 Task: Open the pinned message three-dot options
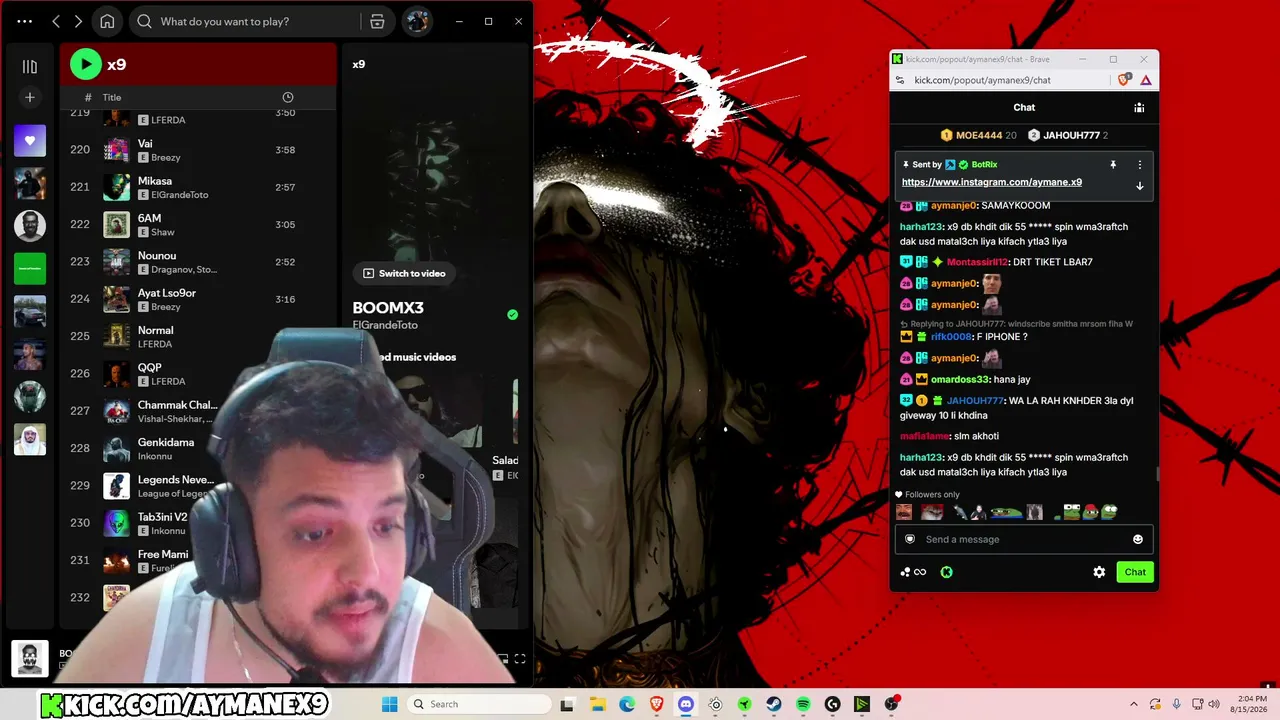pos(1139,165)
